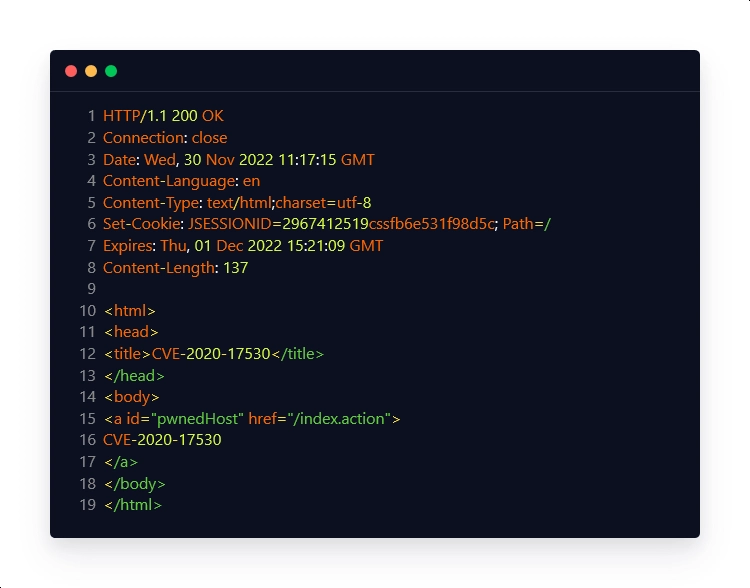Screen dimensions: 750x588
Task: Click the "Content-Length: 137" line
Action: tap(175, 268)
